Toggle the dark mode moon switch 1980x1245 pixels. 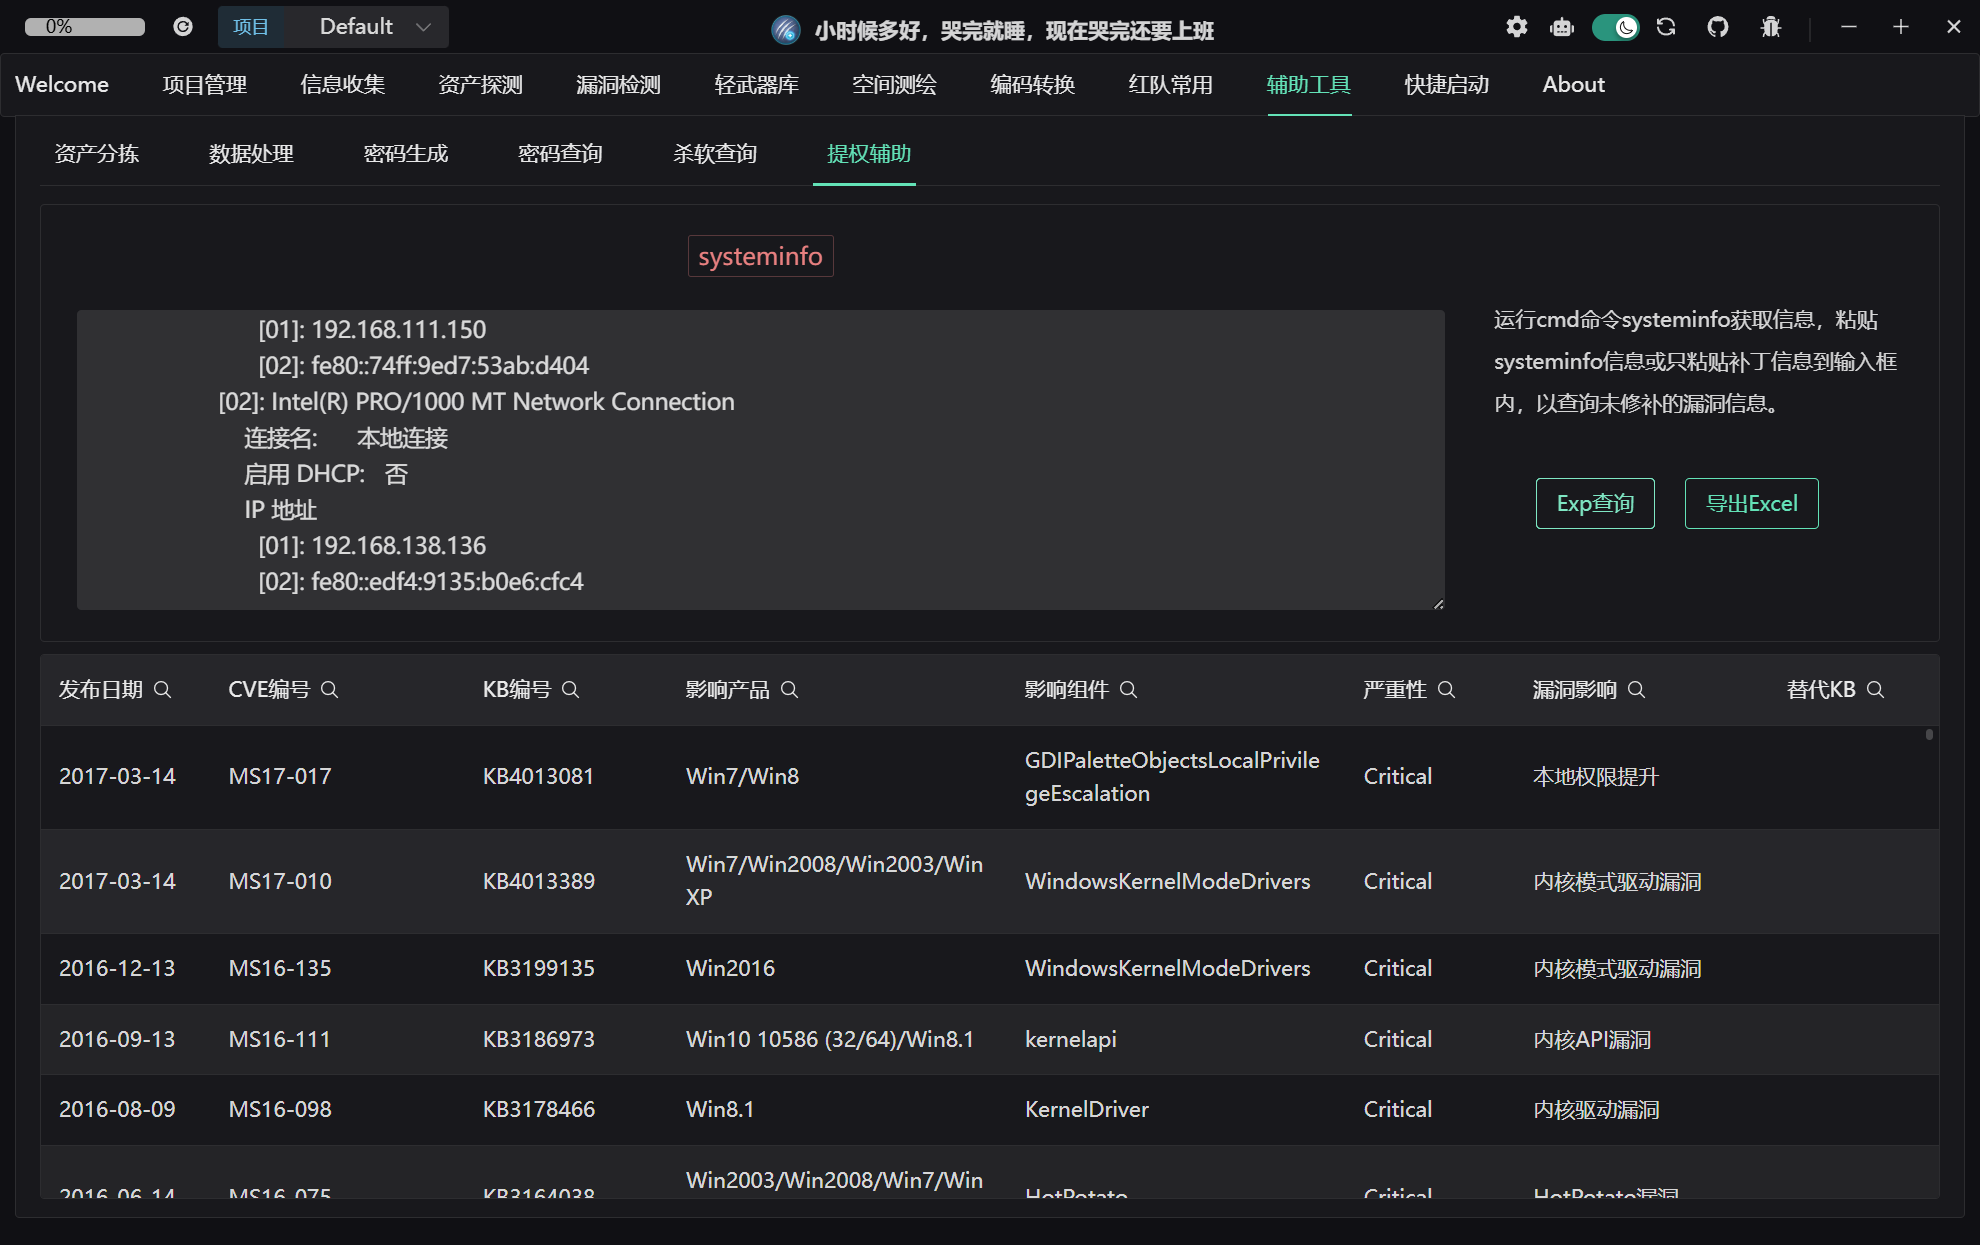coord(1615,27)
